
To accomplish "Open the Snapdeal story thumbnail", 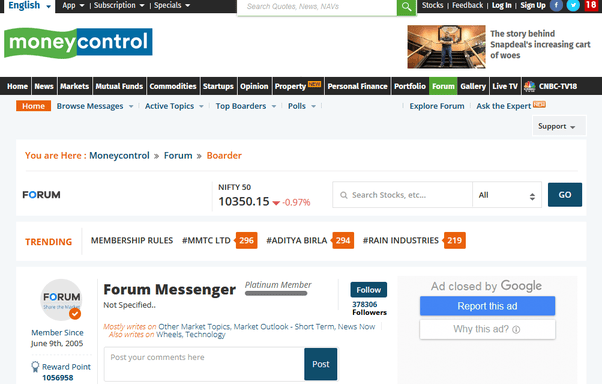I will pyautogui.click(x=446, y=47).
